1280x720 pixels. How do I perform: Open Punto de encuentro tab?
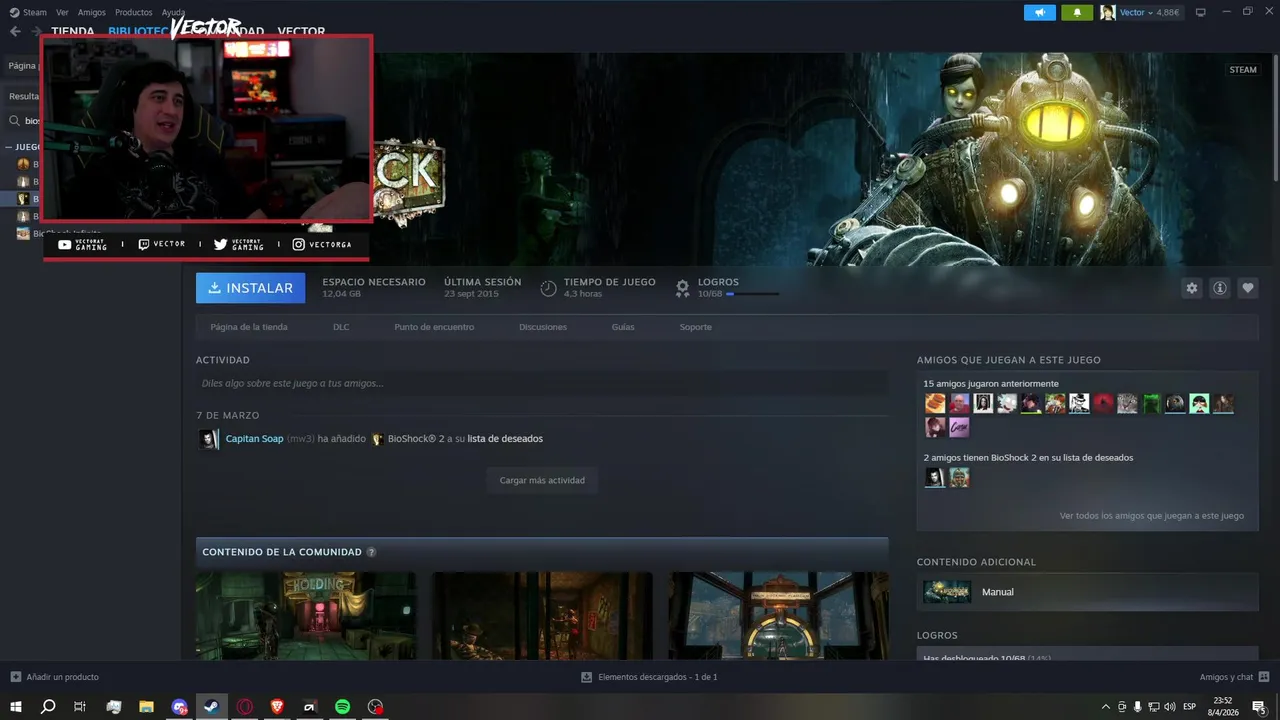tap(434, 327)
